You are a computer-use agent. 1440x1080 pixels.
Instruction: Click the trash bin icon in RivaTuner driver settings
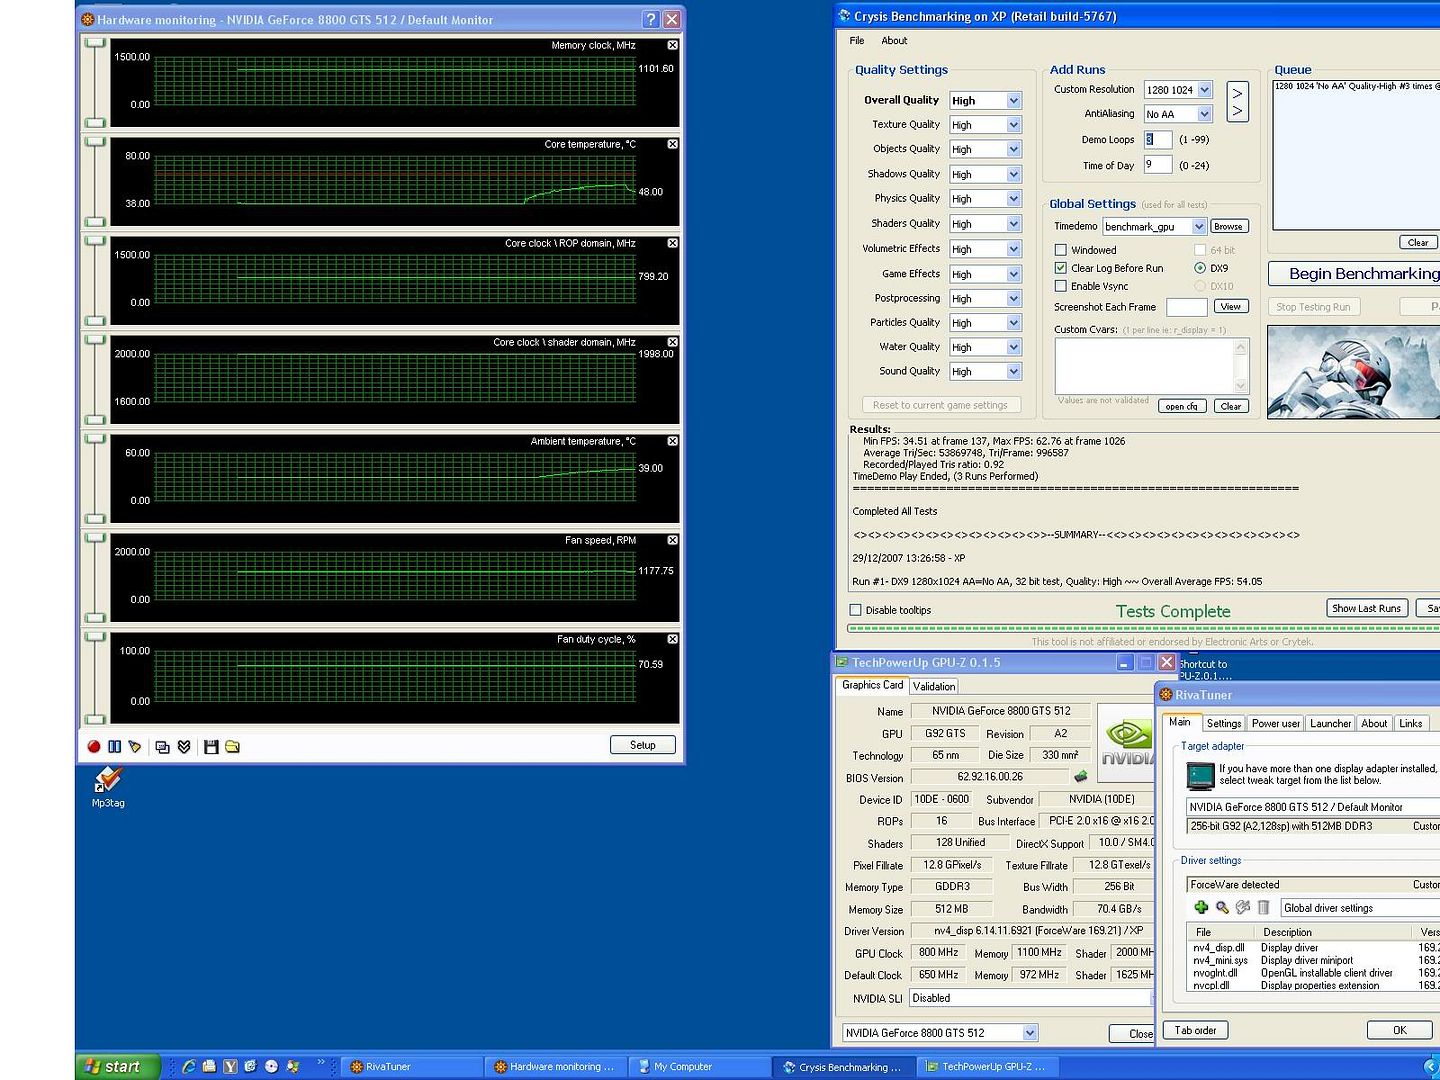point(1263,907)
